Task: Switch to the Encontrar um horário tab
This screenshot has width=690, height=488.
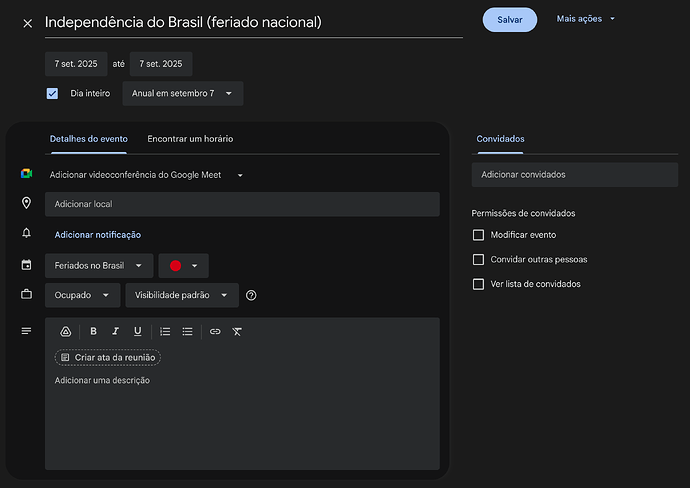Action: click(190, 139)
